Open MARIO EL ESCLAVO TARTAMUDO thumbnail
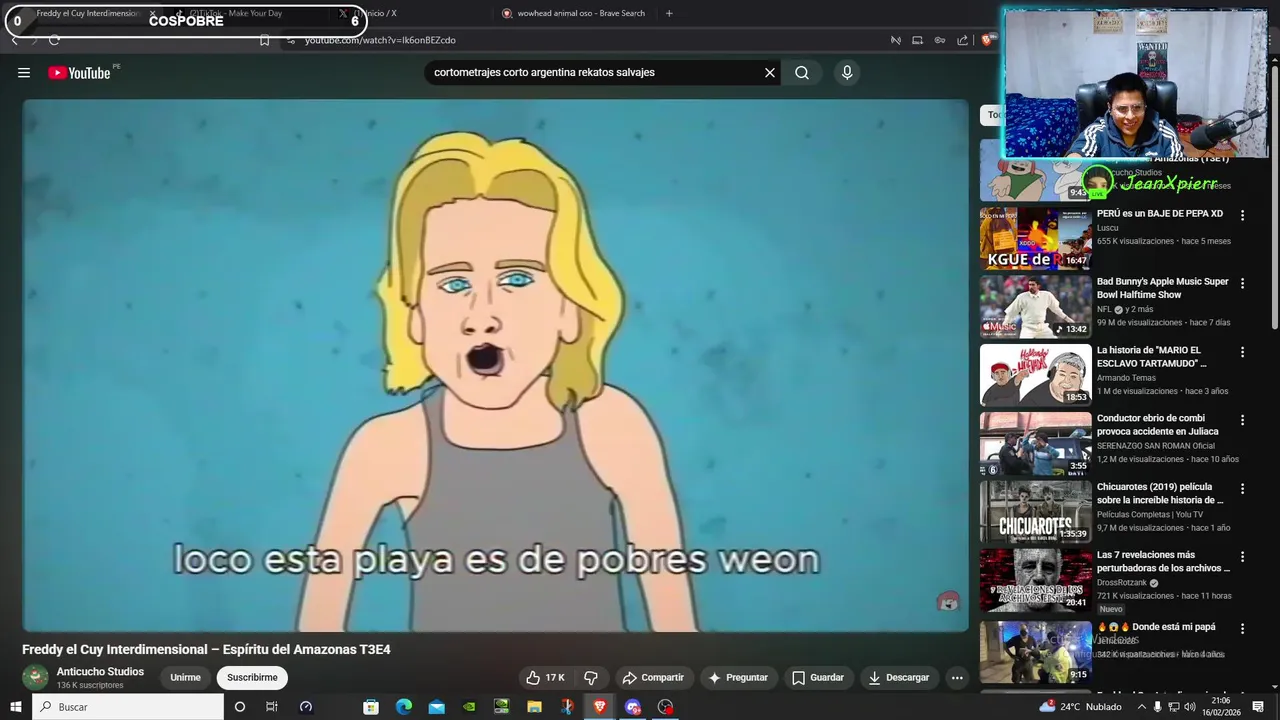 (1035, 375)
